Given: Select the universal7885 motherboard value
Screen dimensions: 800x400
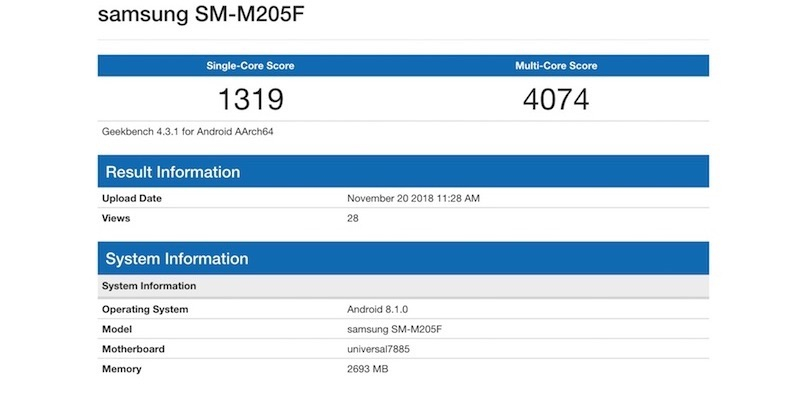Looking at the screenshot, I should [x=379, y=349].
